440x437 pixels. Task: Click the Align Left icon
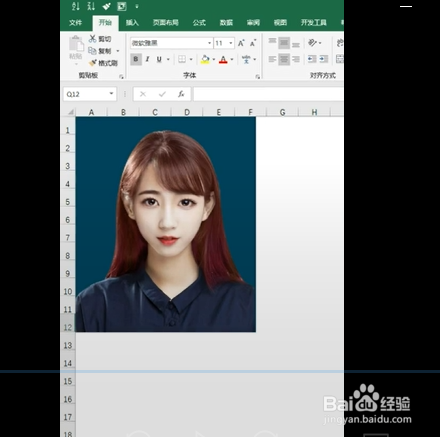(x=272, y=59)
